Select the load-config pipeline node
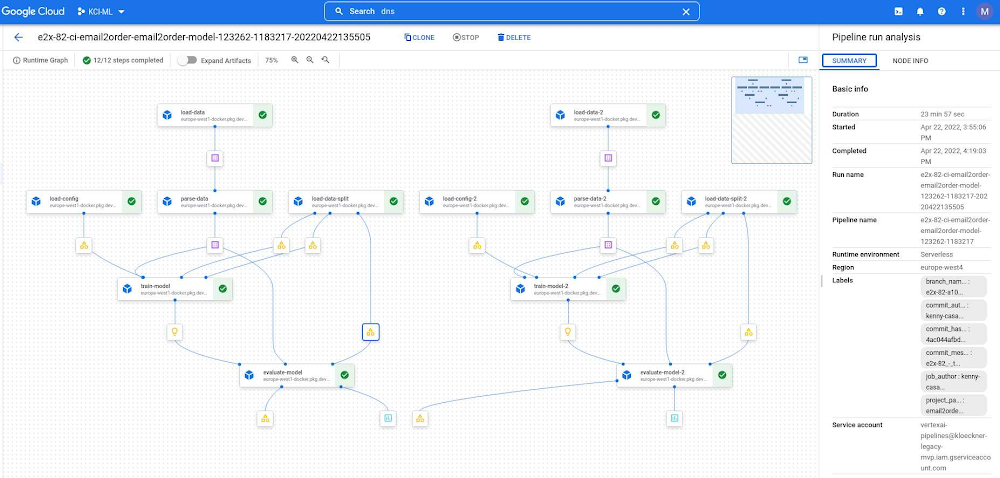 click(84, 201)
